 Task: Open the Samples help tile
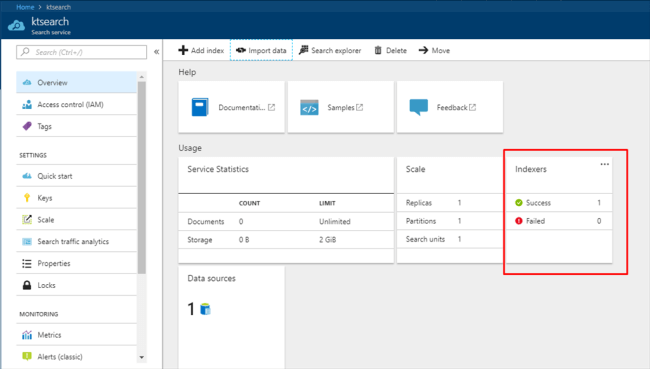pos(340,107)
